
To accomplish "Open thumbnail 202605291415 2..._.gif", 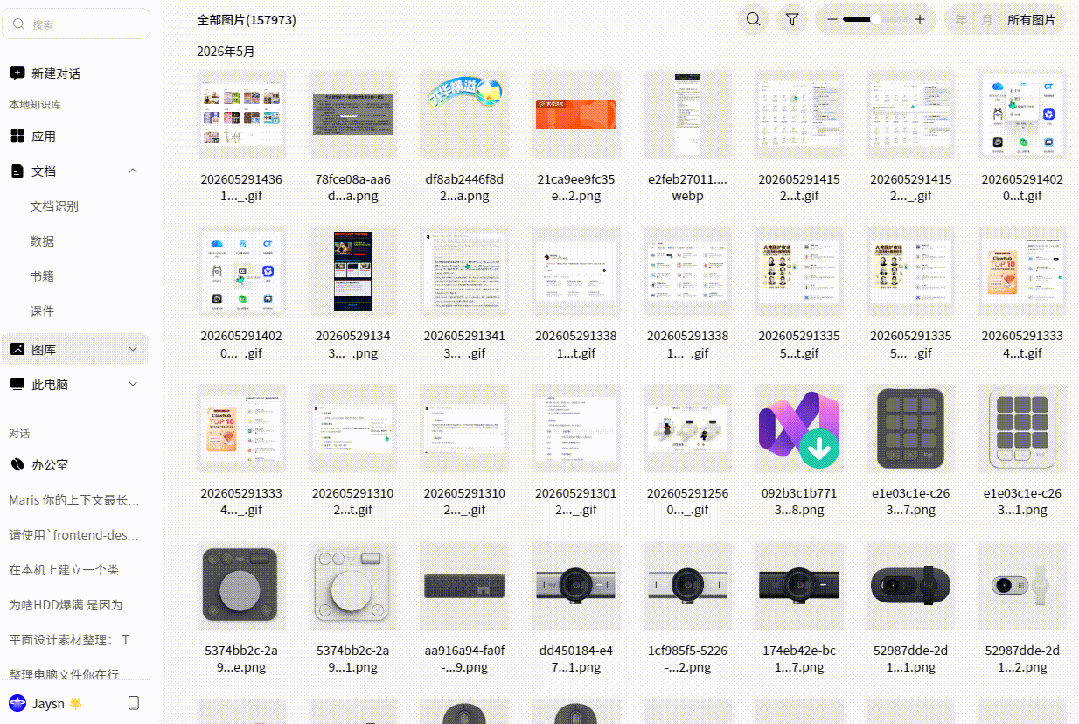I will click(x=910, y=114).
